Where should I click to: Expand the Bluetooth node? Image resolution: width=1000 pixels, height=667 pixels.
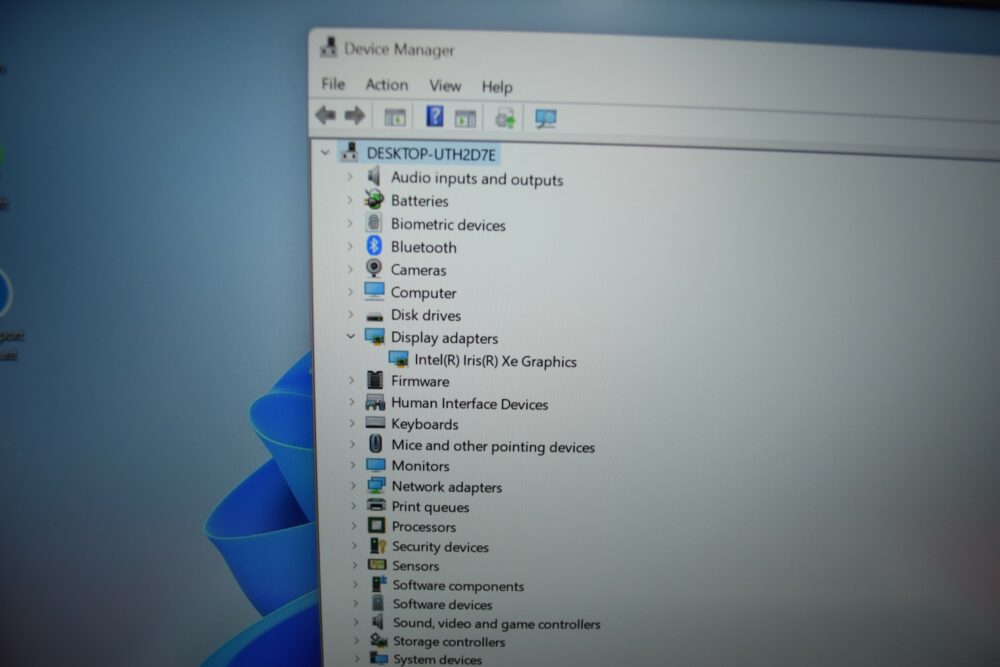coord(350,246)
